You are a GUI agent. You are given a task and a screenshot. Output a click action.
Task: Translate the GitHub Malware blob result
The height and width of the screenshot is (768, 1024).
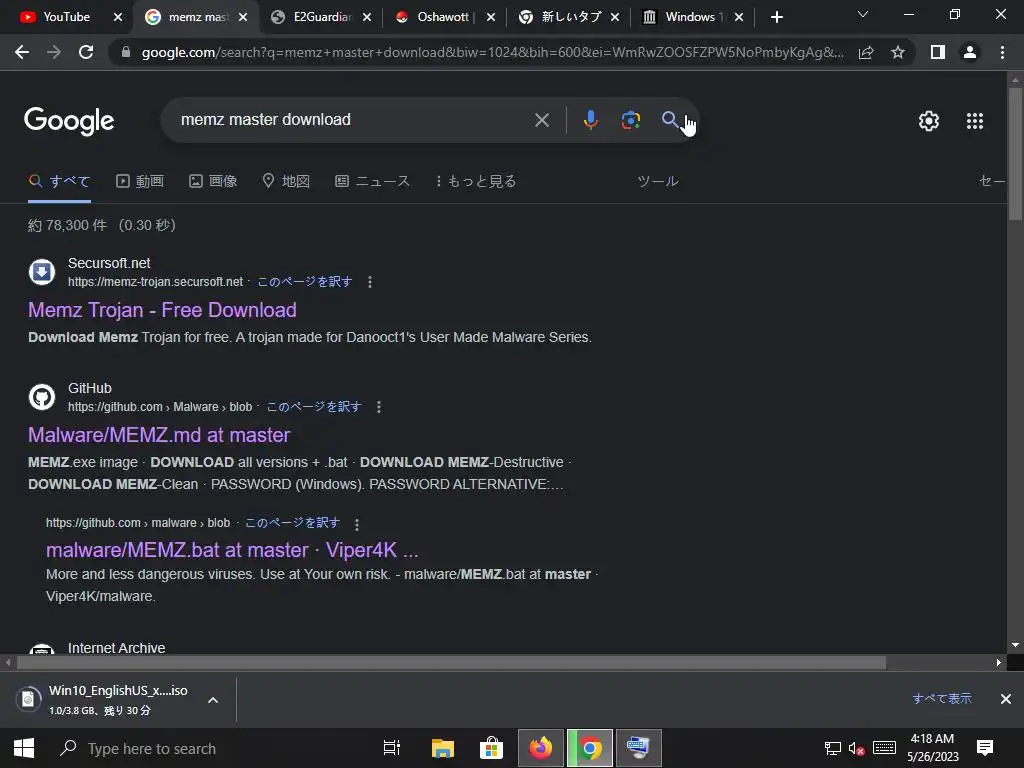[x=314, y=407]
